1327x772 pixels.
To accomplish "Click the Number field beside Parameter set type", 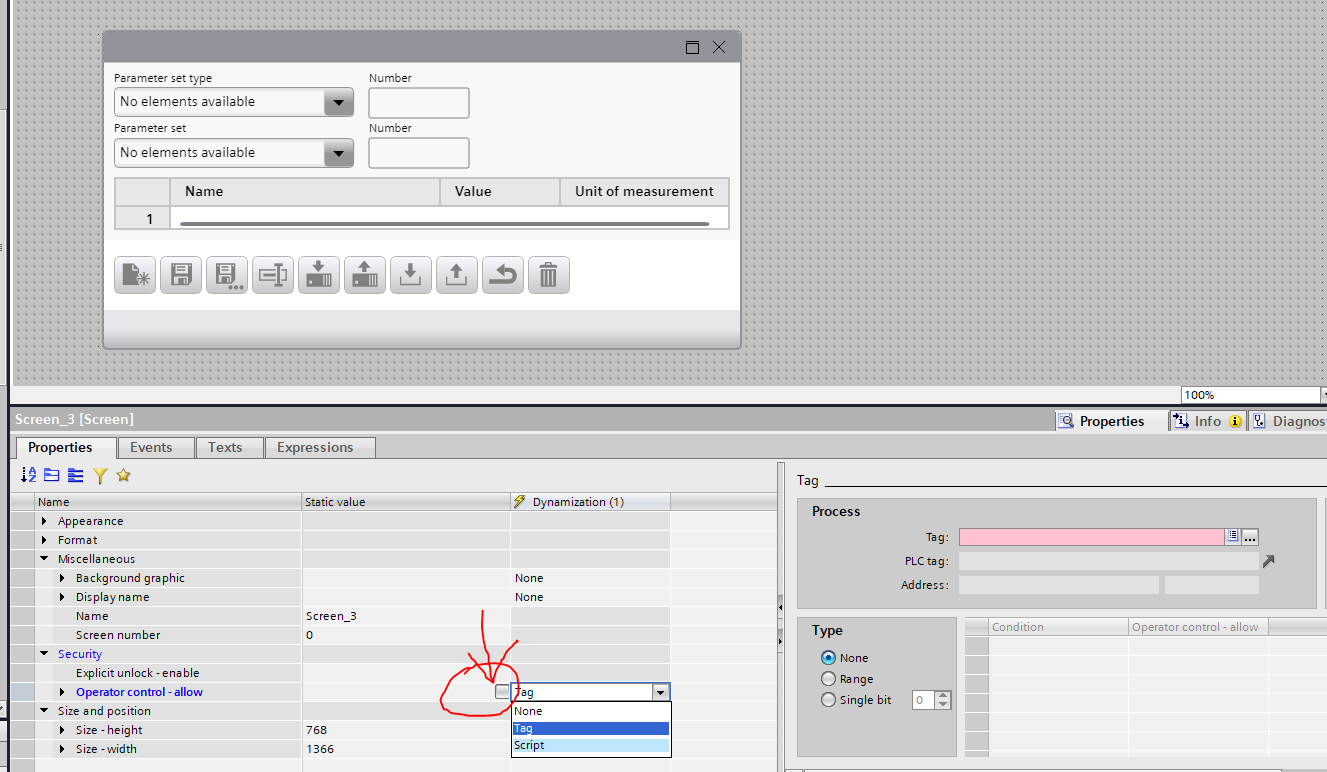I will pyautogui.click(x=419, y=103).
